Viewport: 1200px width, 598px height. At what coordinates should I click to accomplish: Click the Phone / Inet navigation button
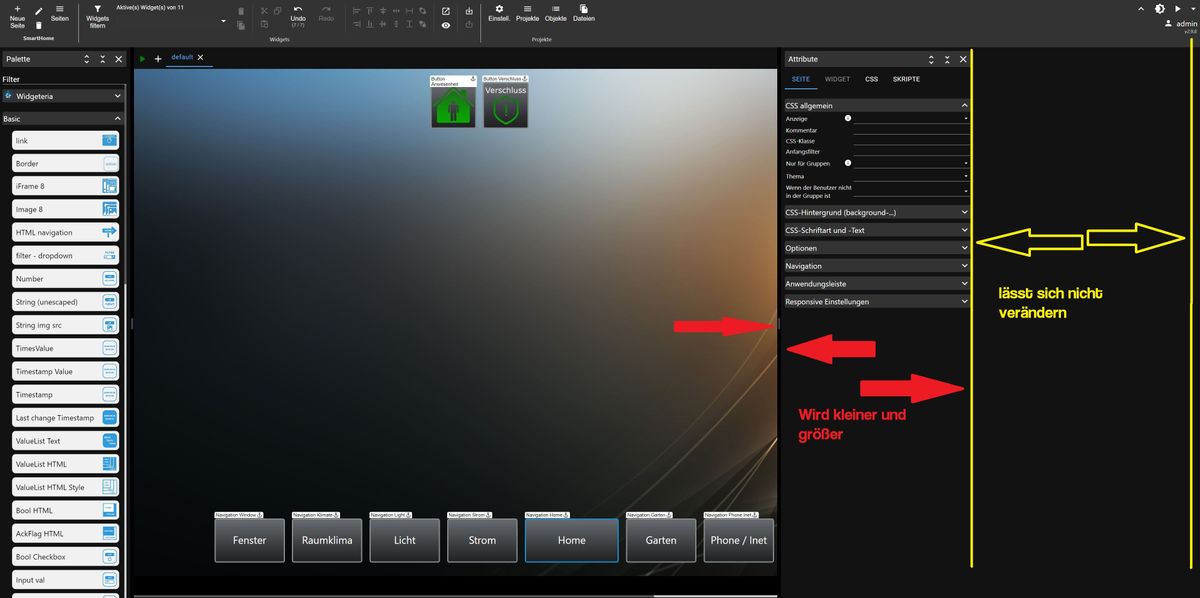pos(738,540)
